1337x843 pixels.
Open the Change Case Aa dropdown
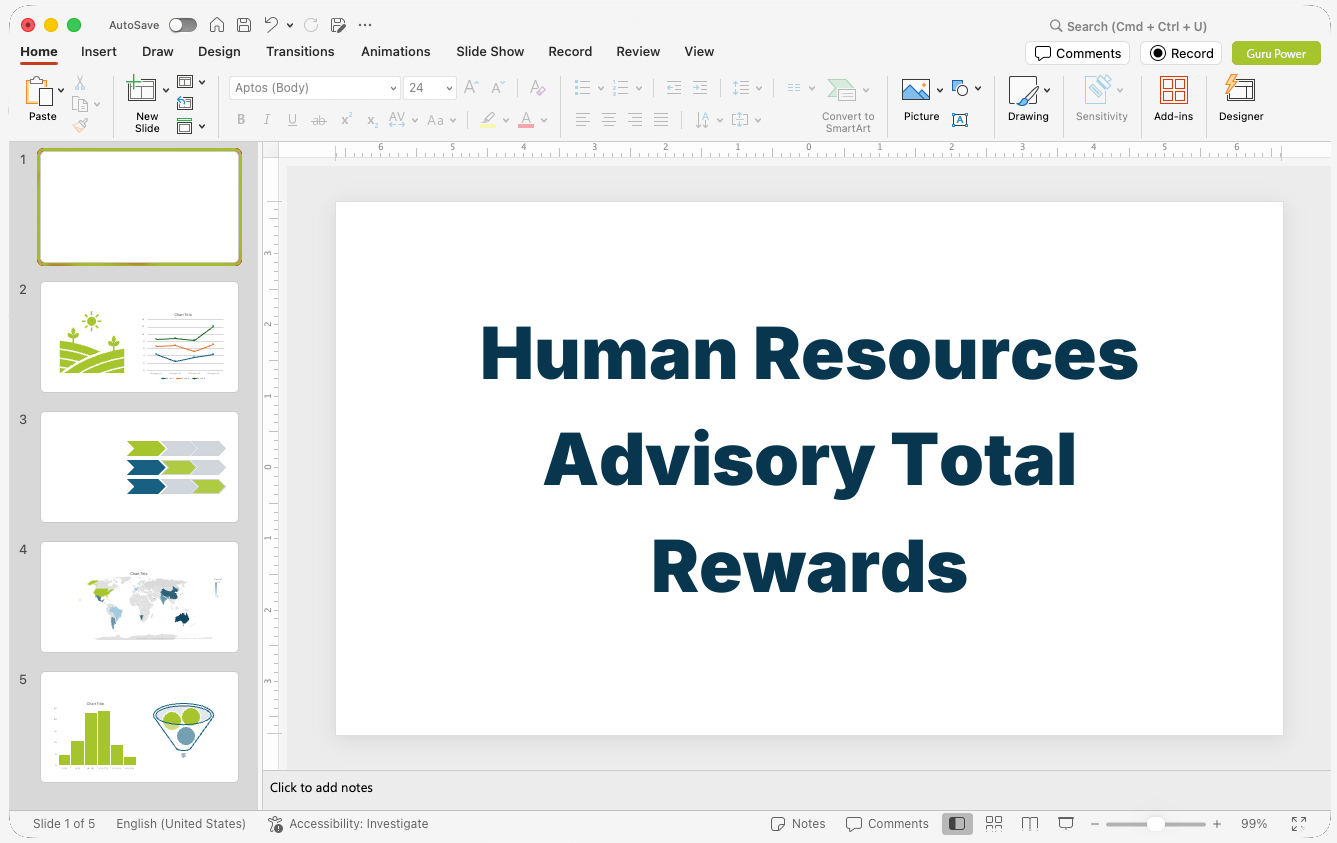[441, 120]
